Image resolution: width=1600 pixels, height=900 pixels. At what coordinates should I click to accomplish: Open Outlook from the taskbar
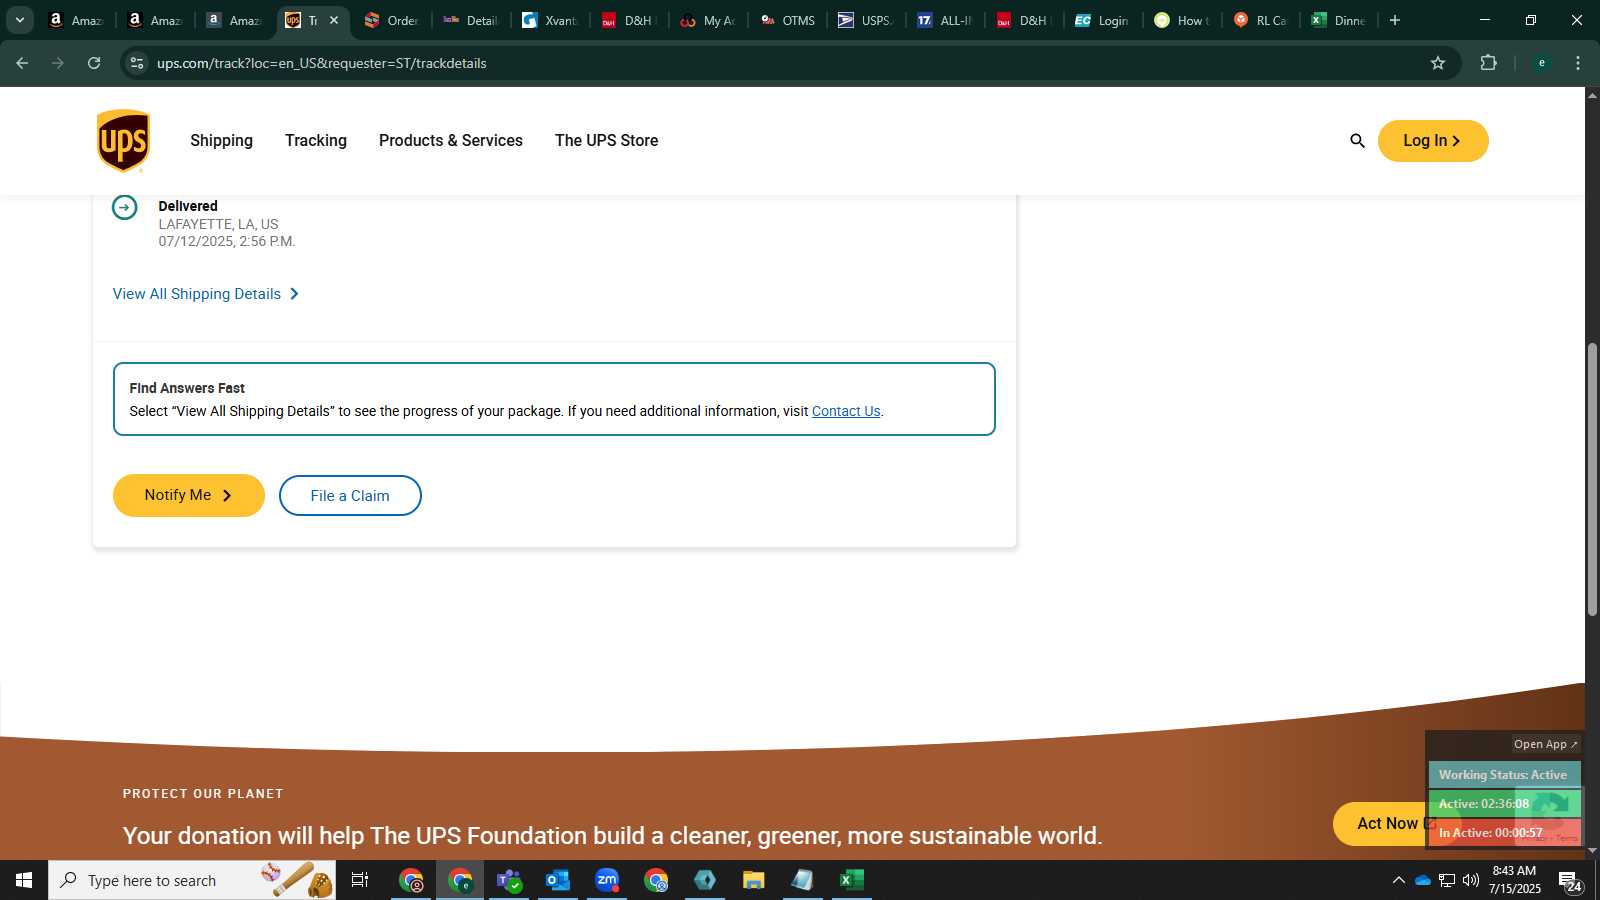pos(558,880)
